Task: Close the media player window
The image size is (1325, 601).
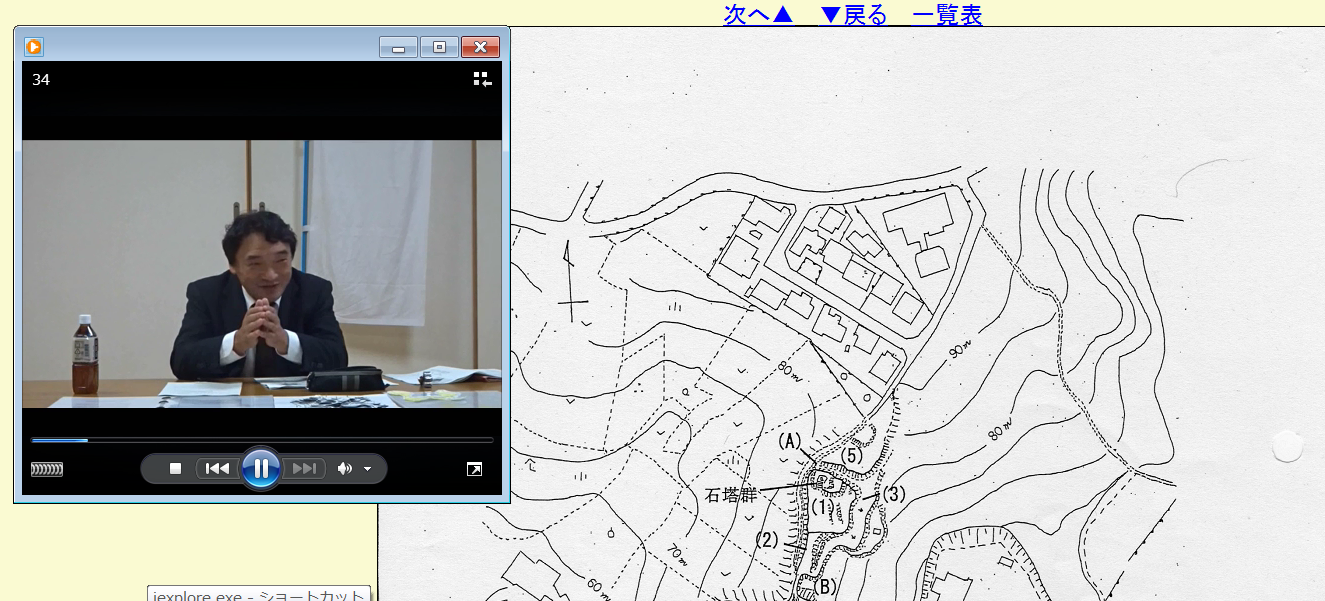Action: (x=480, y=47)
